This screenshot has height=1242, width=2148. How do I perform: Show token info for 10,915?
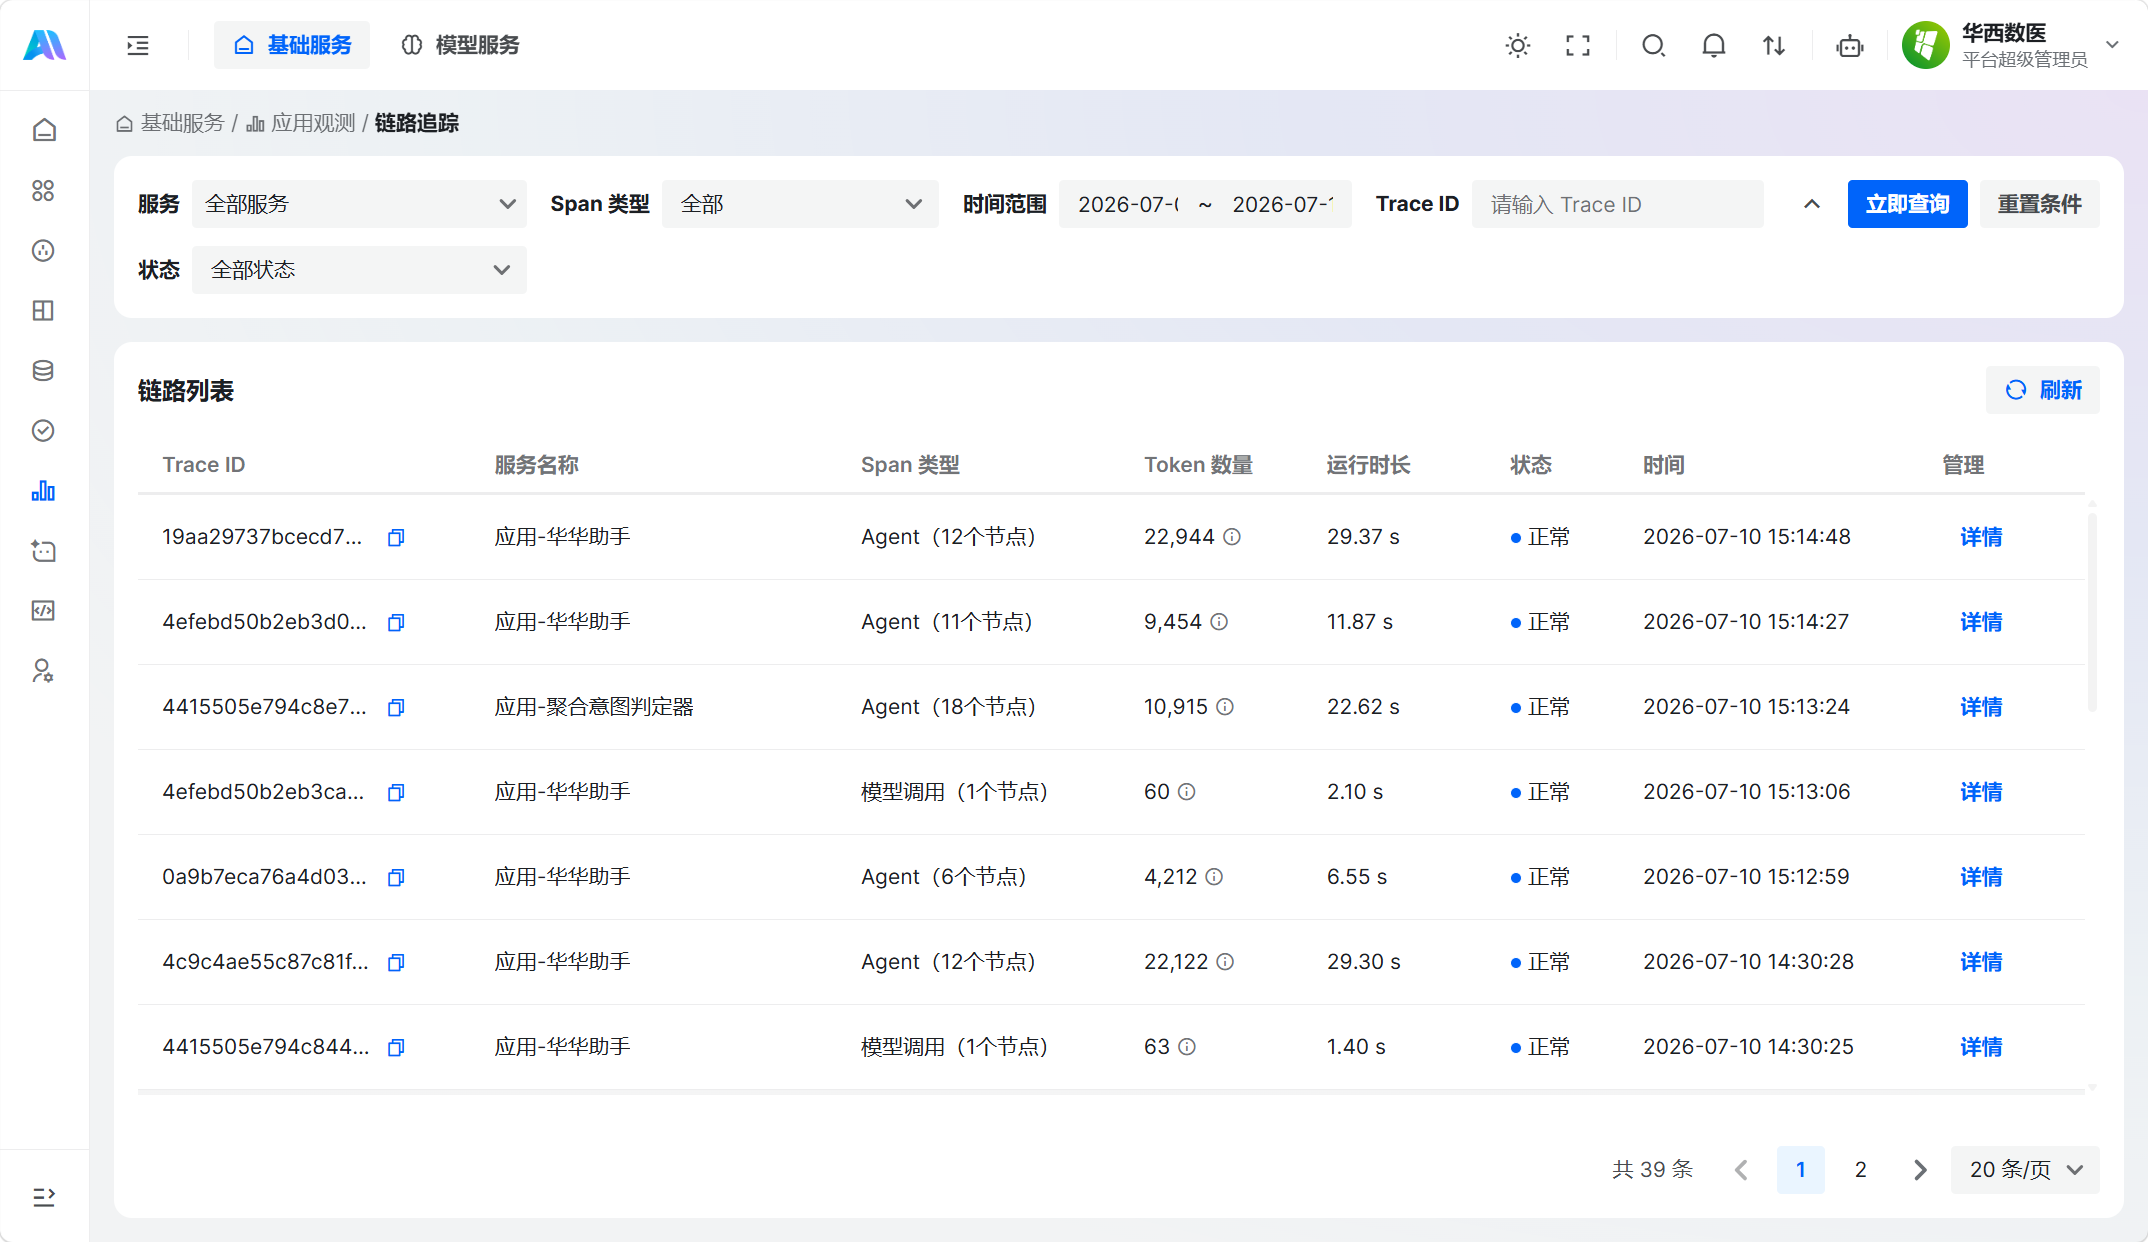coord(1225,707)
